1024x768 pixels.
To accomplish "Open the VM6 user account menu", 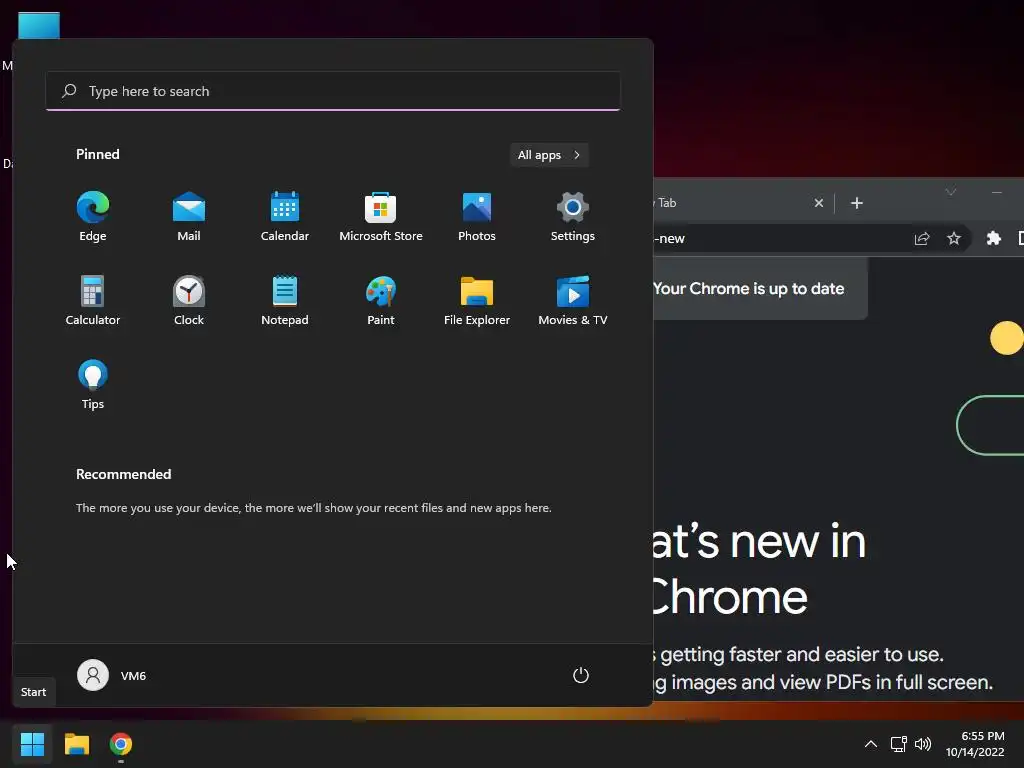I will [x=112, y=675].
